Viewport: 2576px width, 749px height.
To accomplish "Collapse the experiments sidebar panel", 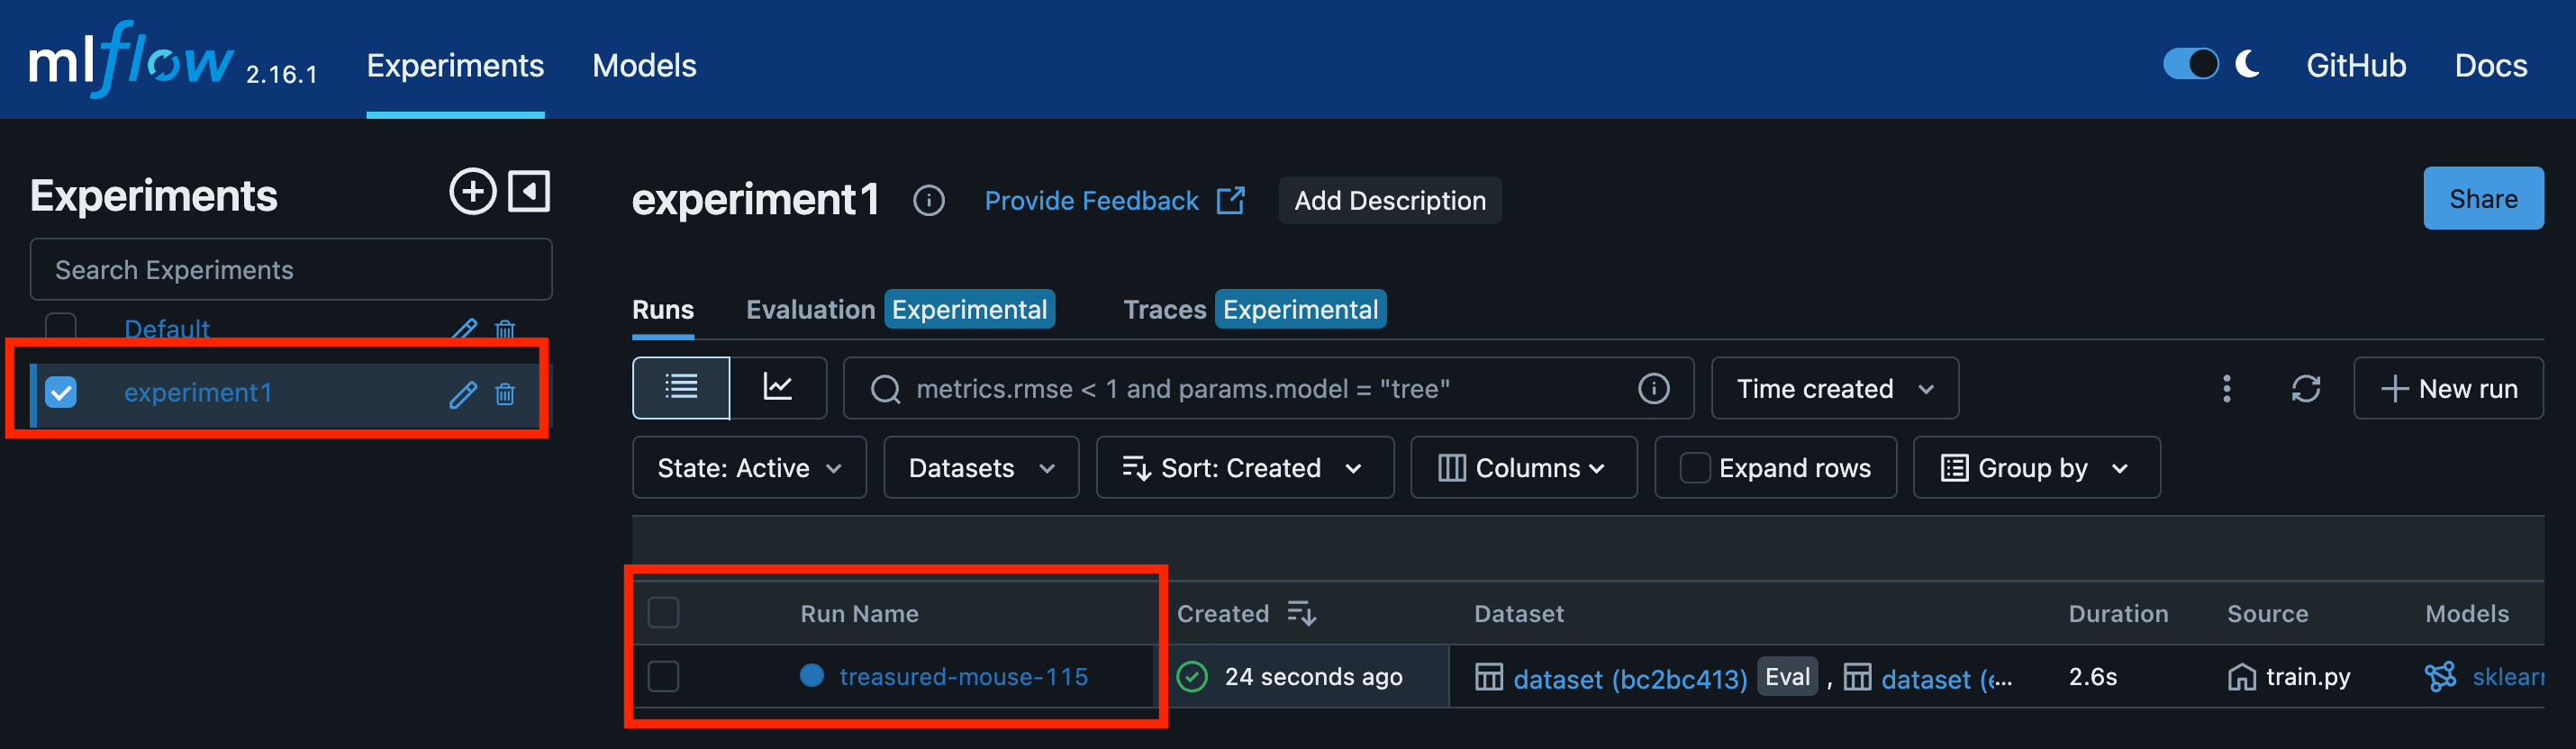I will 529,191.
